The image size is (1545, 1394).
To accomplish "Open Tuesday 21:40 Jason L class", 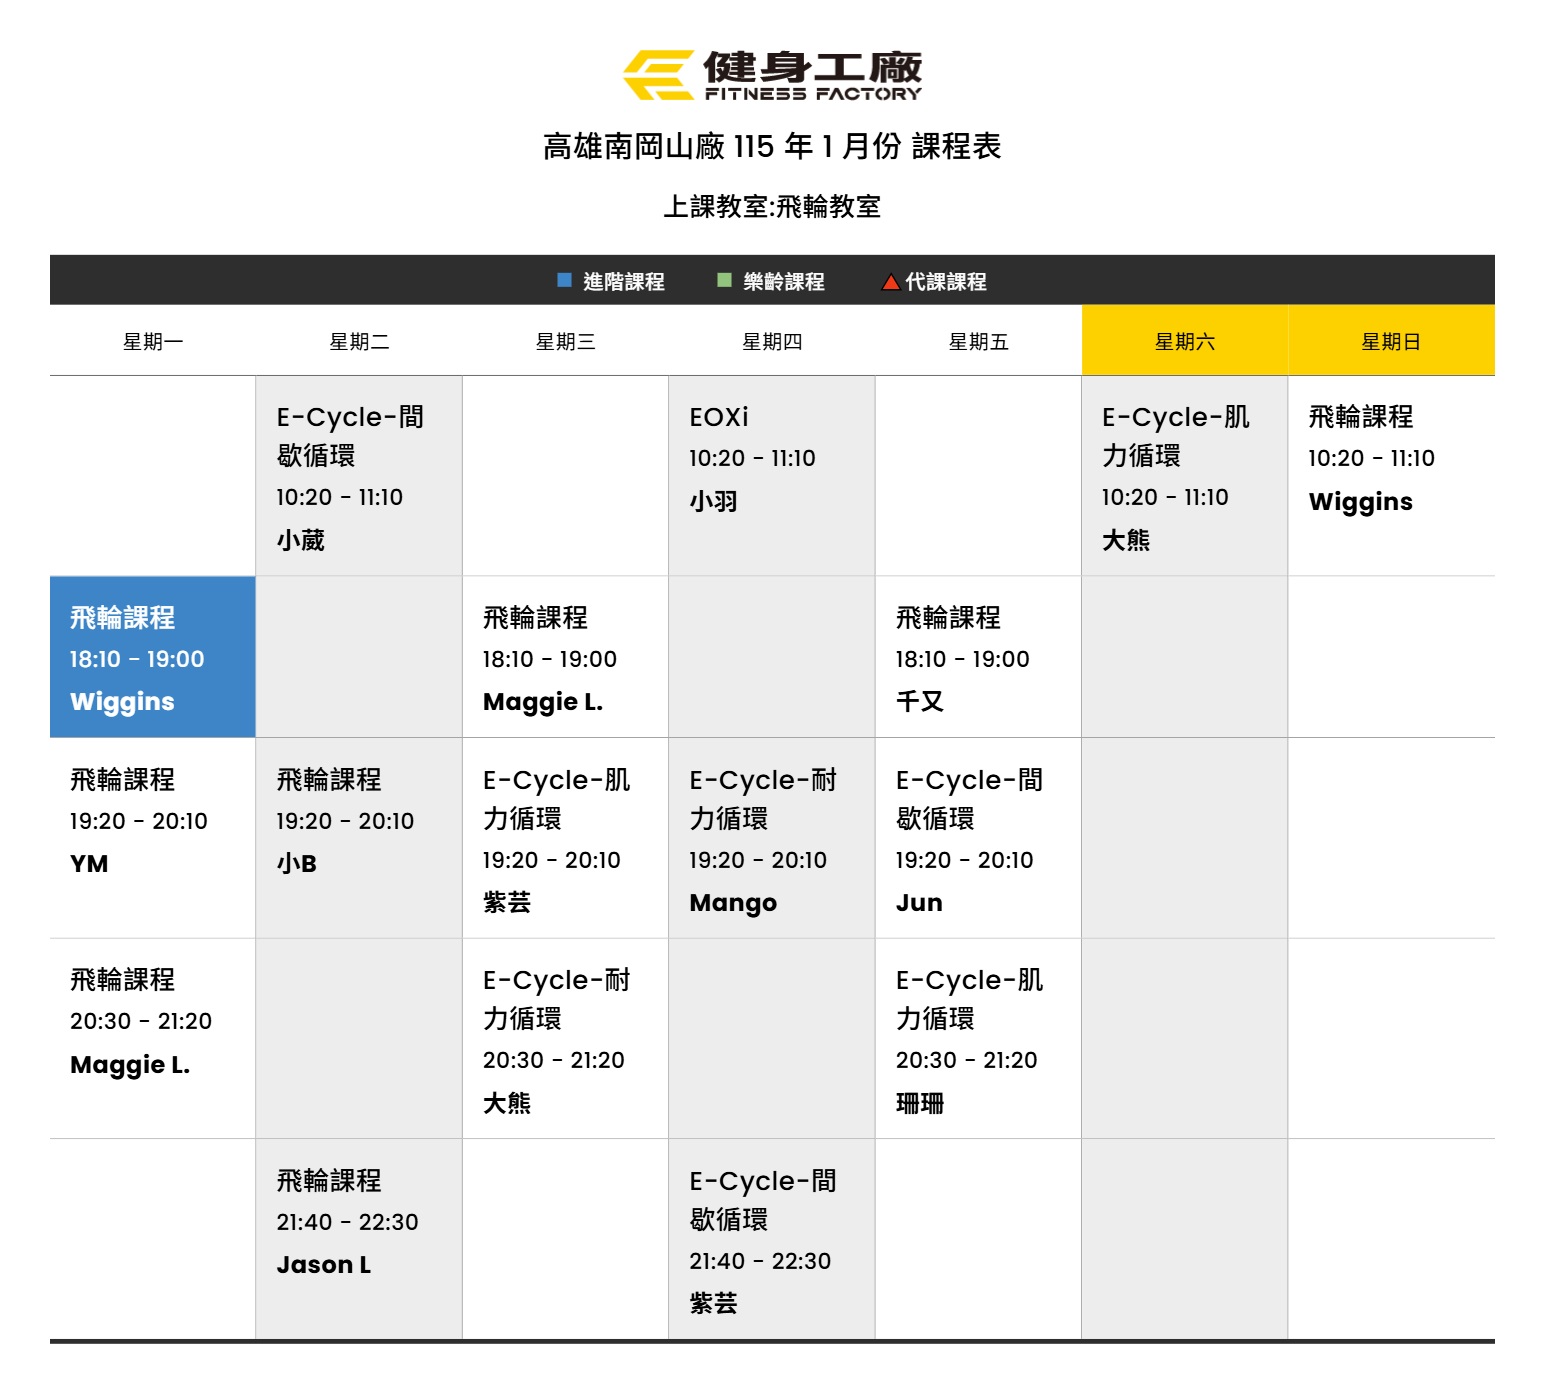I will [359, 1221].
